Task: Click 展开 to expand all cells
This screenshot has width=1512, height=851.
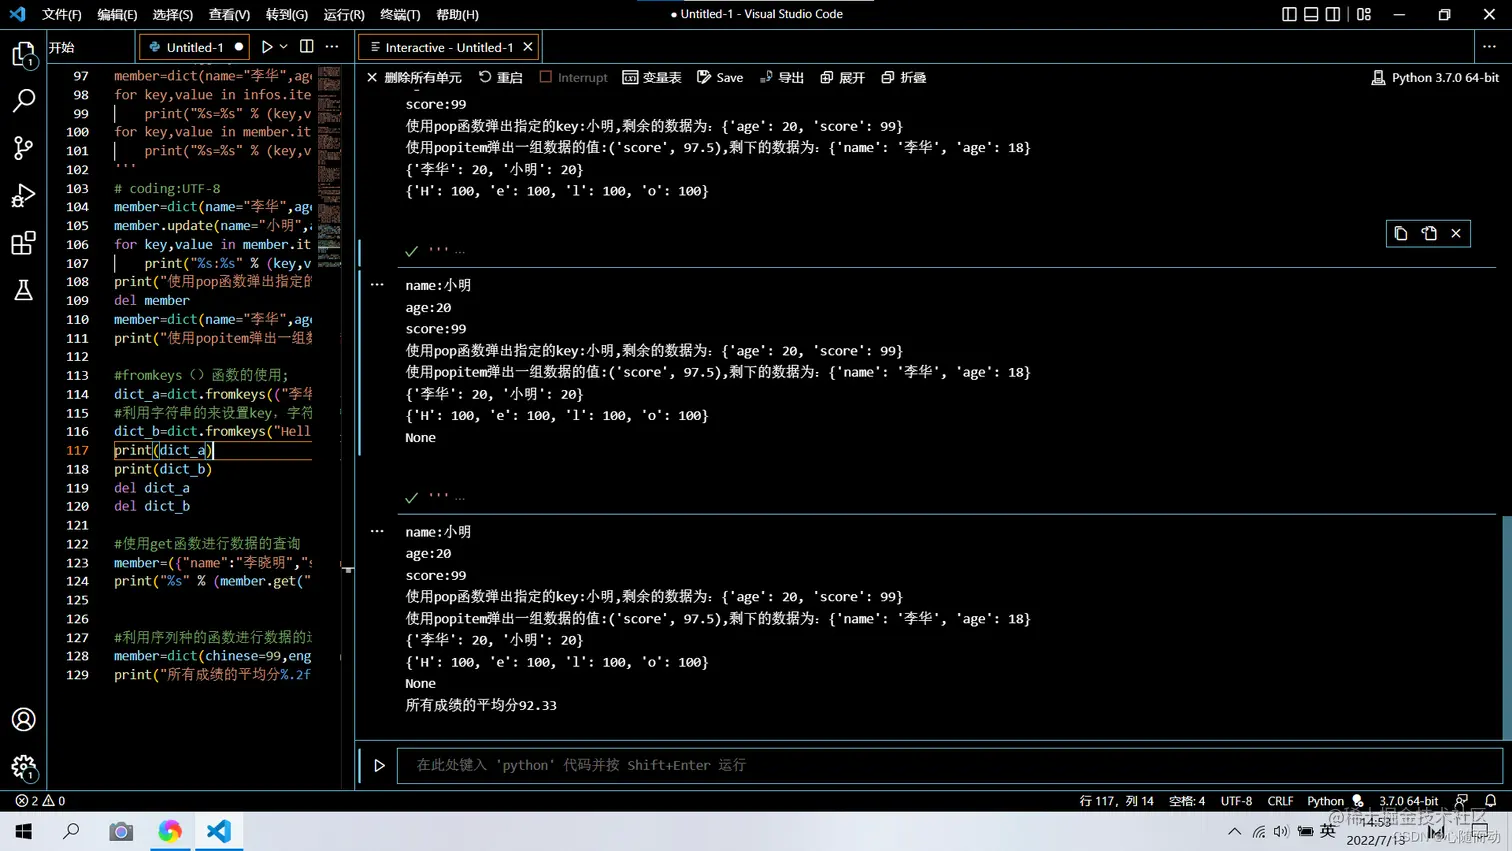Action: (x=843, y=77)
